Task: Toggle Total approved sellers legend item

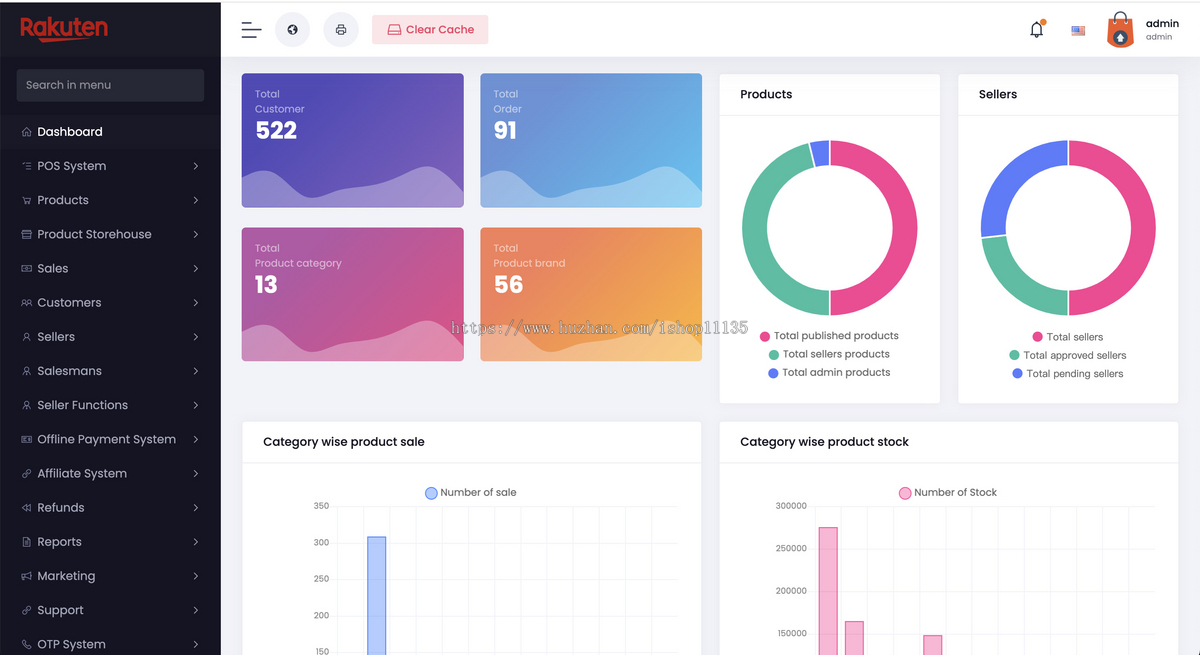Action: point(1068,355)
